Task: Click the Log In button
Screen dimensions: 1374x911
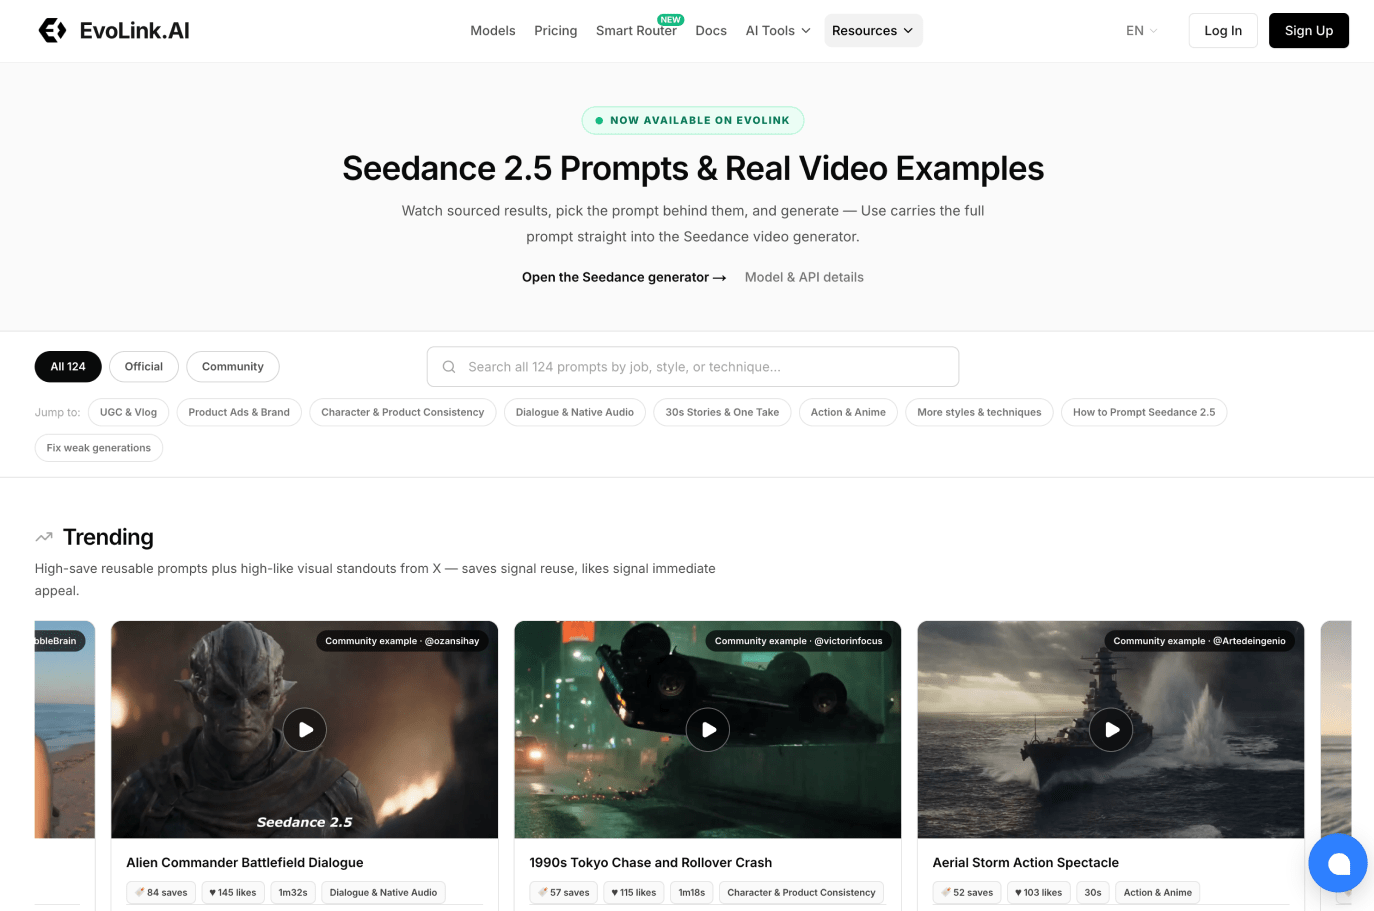Action: coord(1223,31)
